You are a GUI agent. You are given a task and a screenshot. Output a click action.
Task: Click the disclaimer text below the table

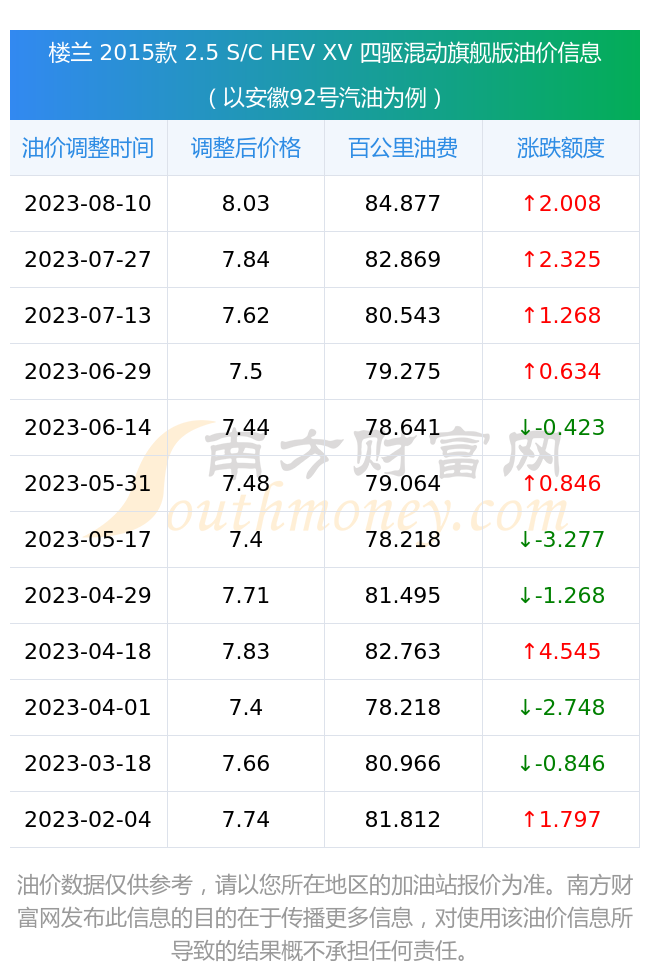(325, 918)
